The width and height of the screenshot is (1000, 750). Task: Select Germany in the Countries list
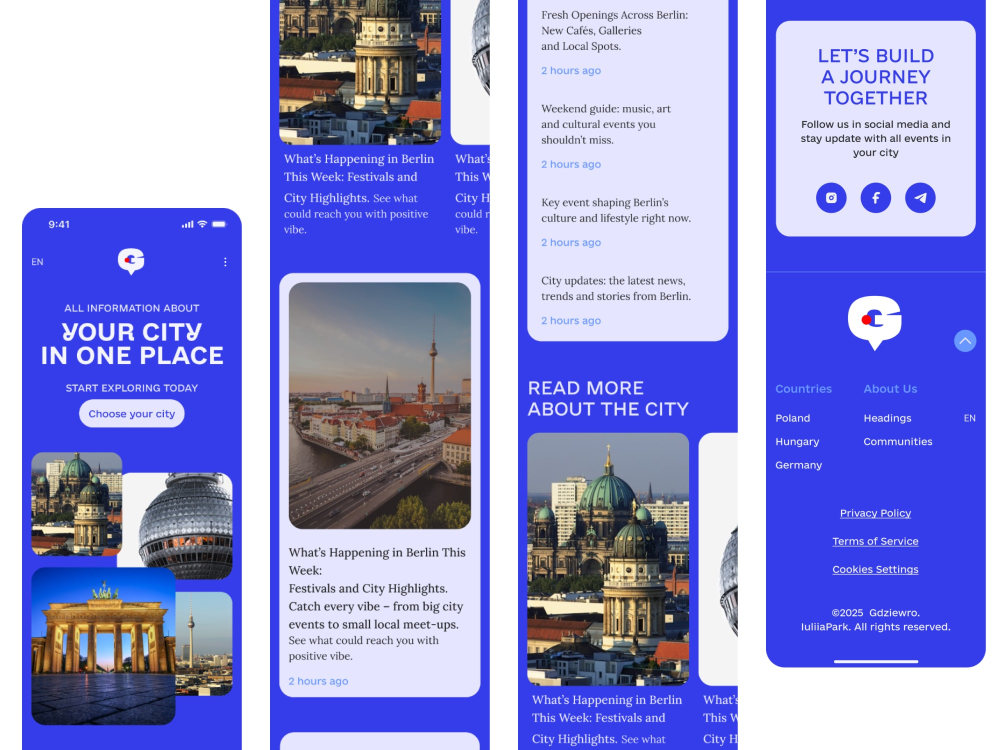tap(798, 466)
